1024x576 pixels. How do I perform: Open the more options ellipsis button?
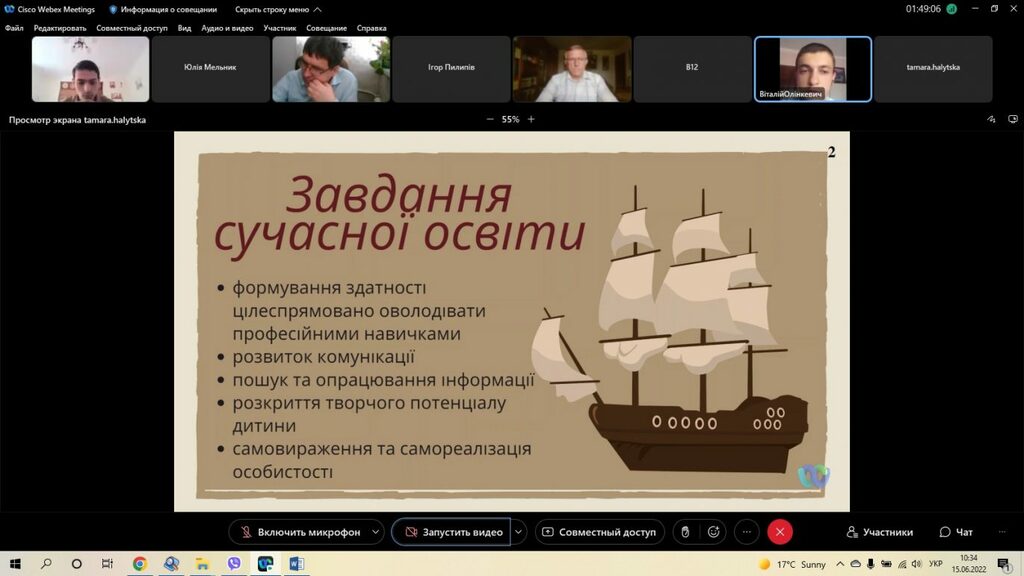(747, 532)
